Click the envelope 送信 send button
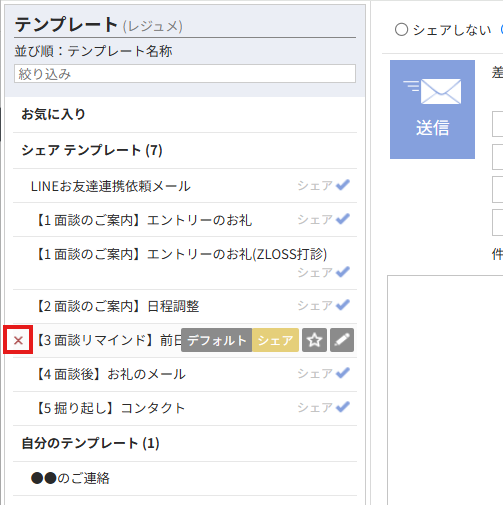The width and height of the screenshot is (503, 505). pos(432,109)
